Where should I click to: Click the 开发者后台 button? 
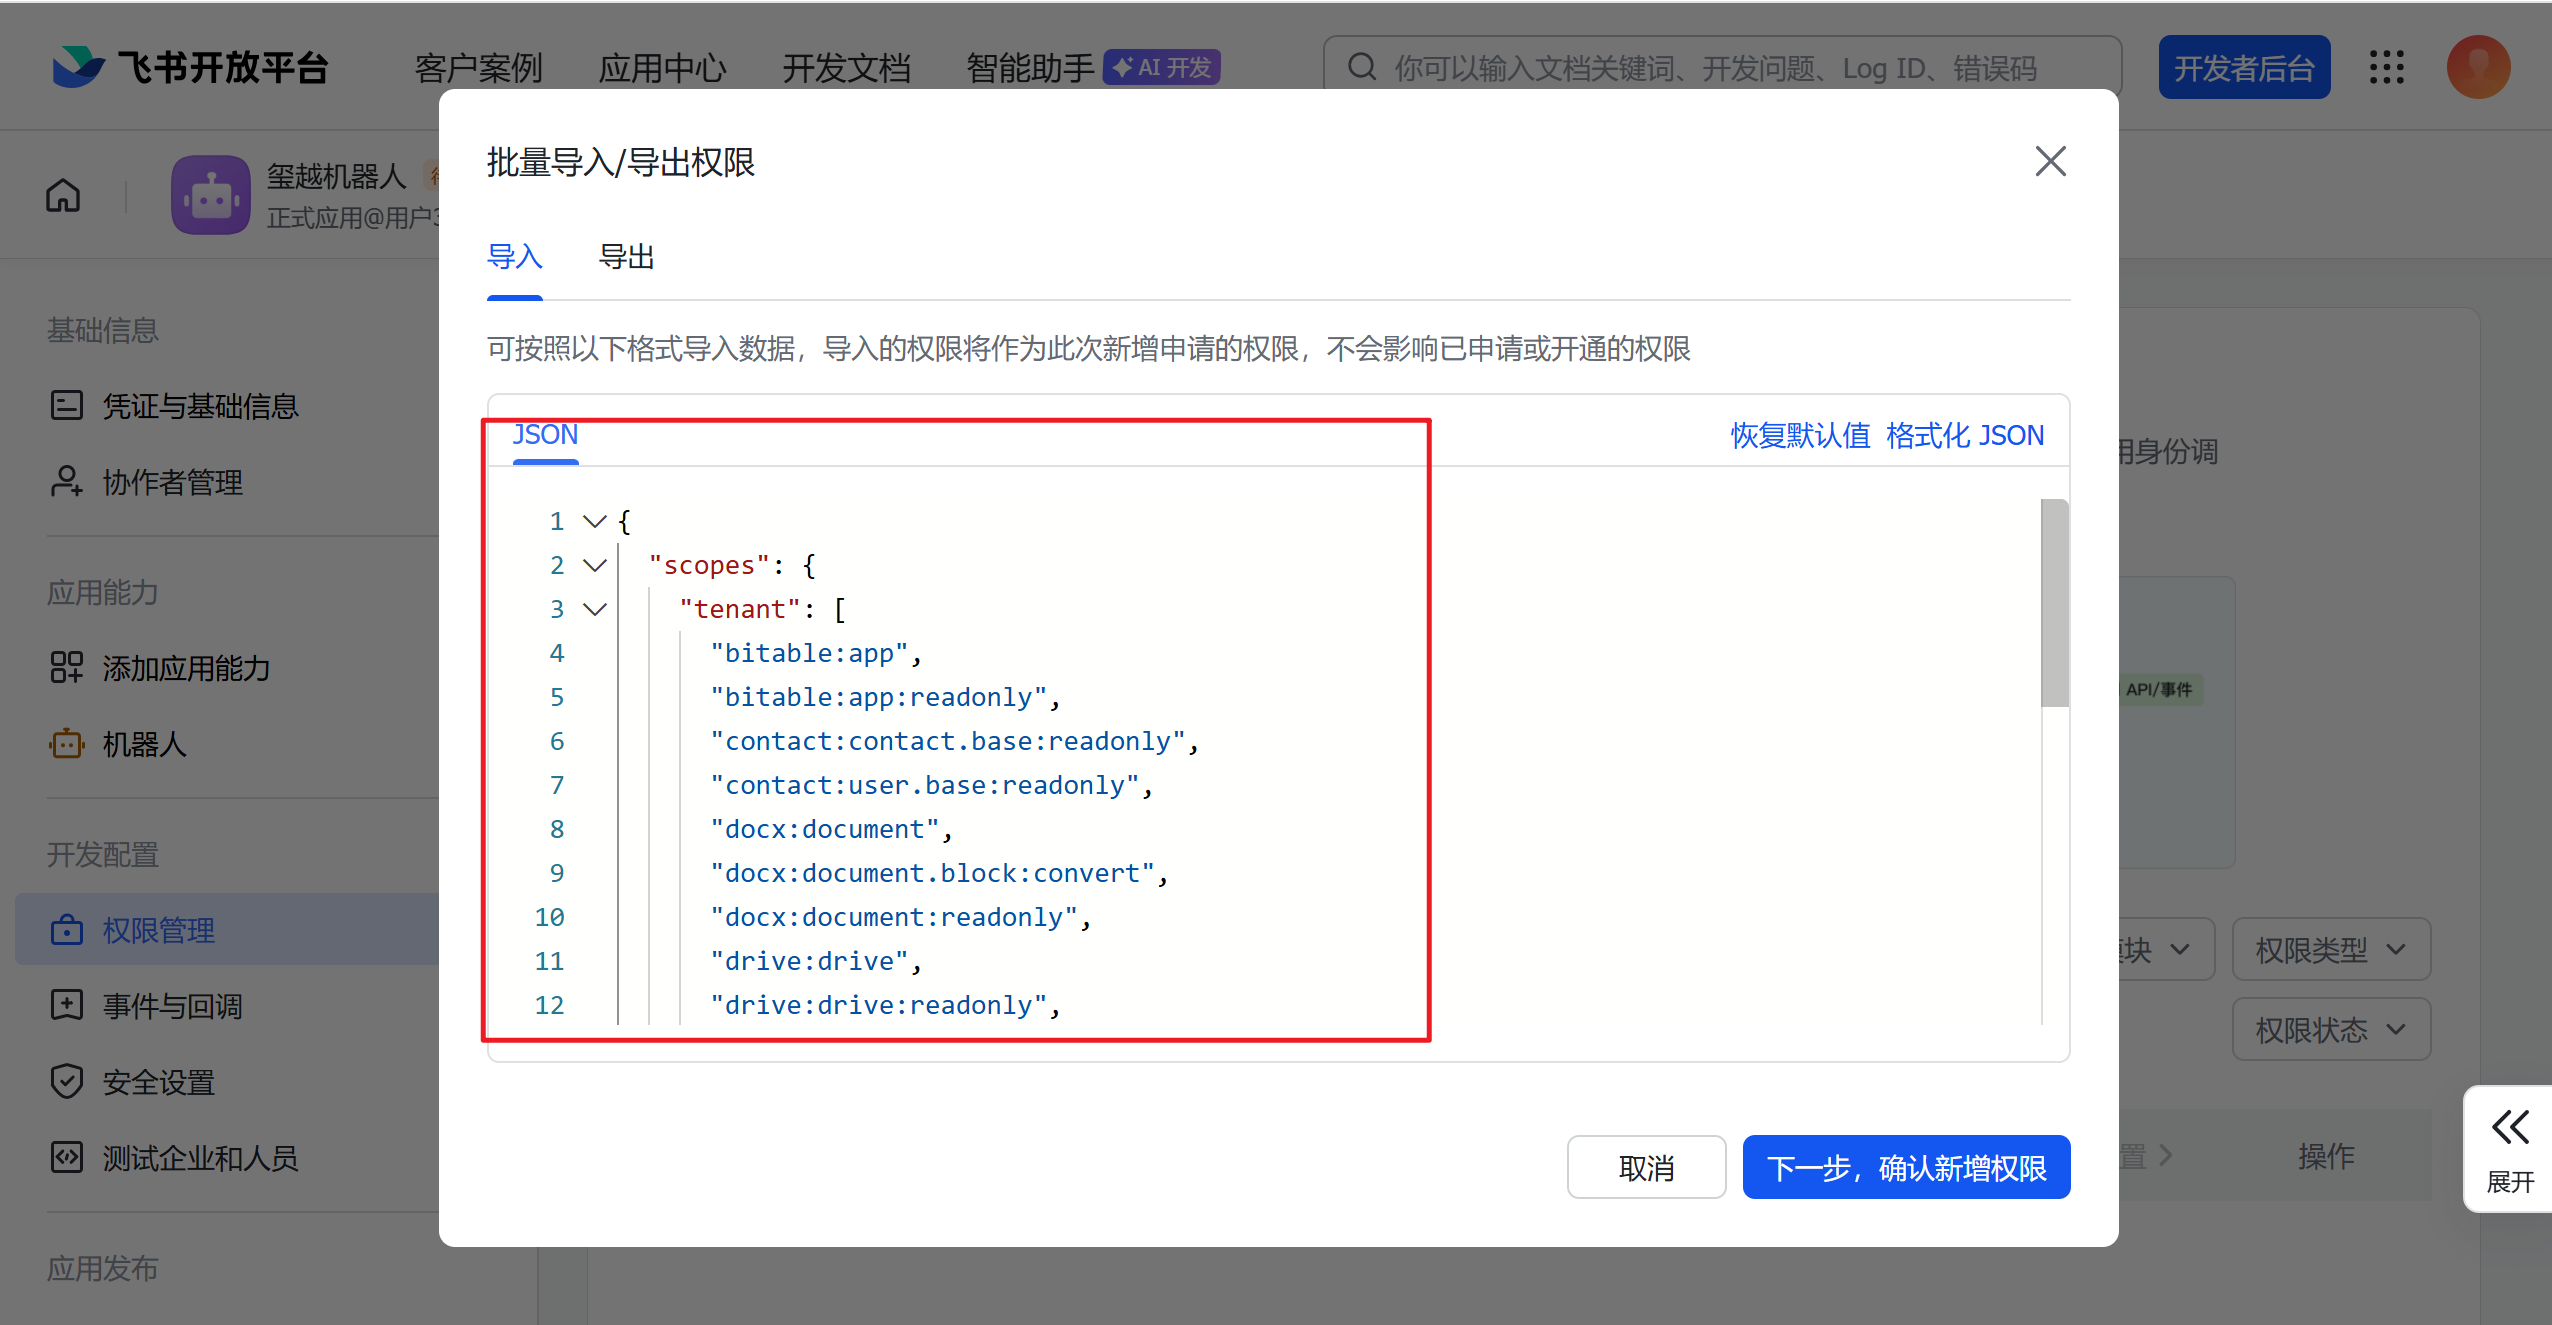pyautogui.click(x=2244, y=67)
